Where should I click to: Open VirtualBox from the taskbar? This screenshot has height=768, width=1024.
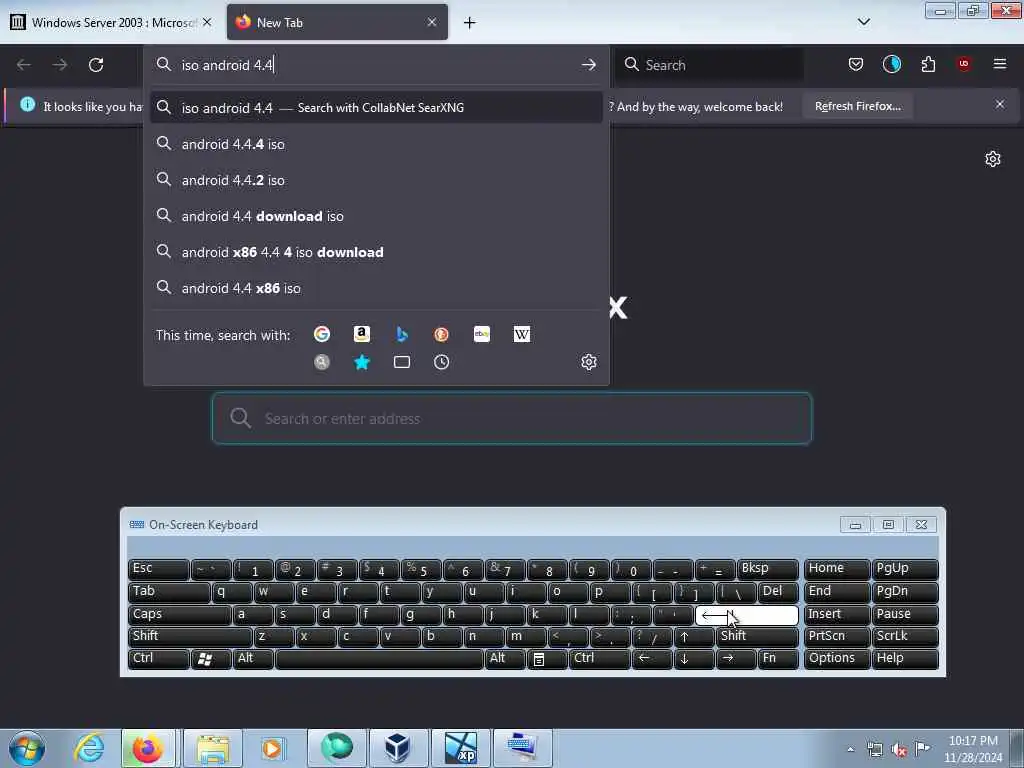point(398,748)
